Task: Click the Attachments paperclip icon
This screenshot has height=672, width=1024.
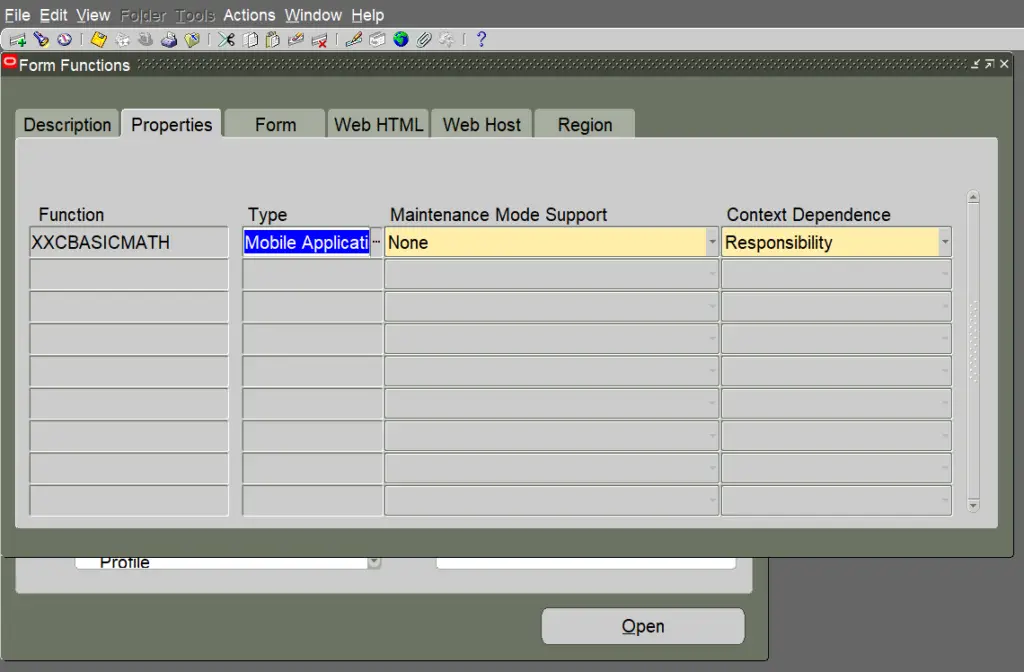Action: coord(423,39)
